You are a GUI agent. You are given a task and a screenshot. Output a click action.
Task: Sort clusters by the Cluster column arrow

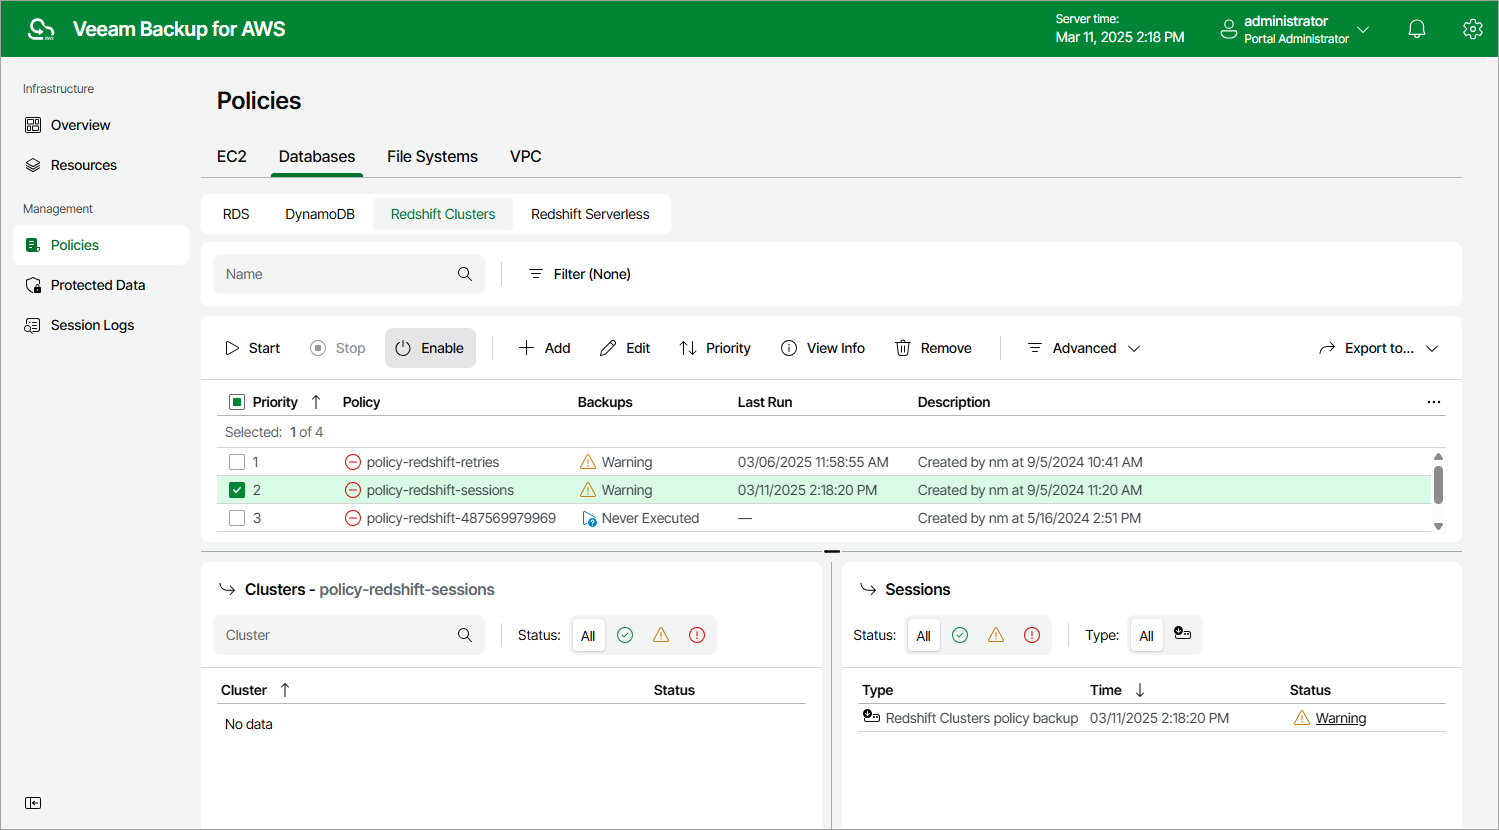285,690
